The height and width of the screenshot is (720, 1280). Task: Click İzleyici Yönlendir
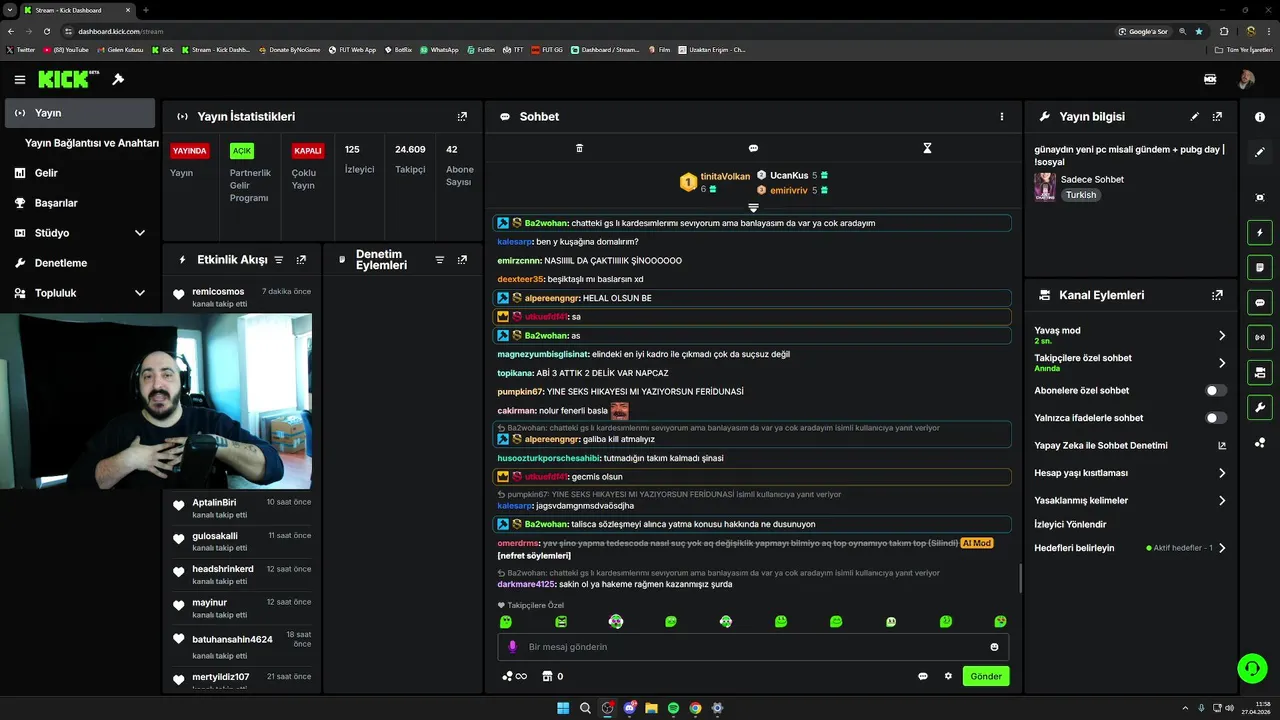pyautogui.click(x=1070, y=524)
